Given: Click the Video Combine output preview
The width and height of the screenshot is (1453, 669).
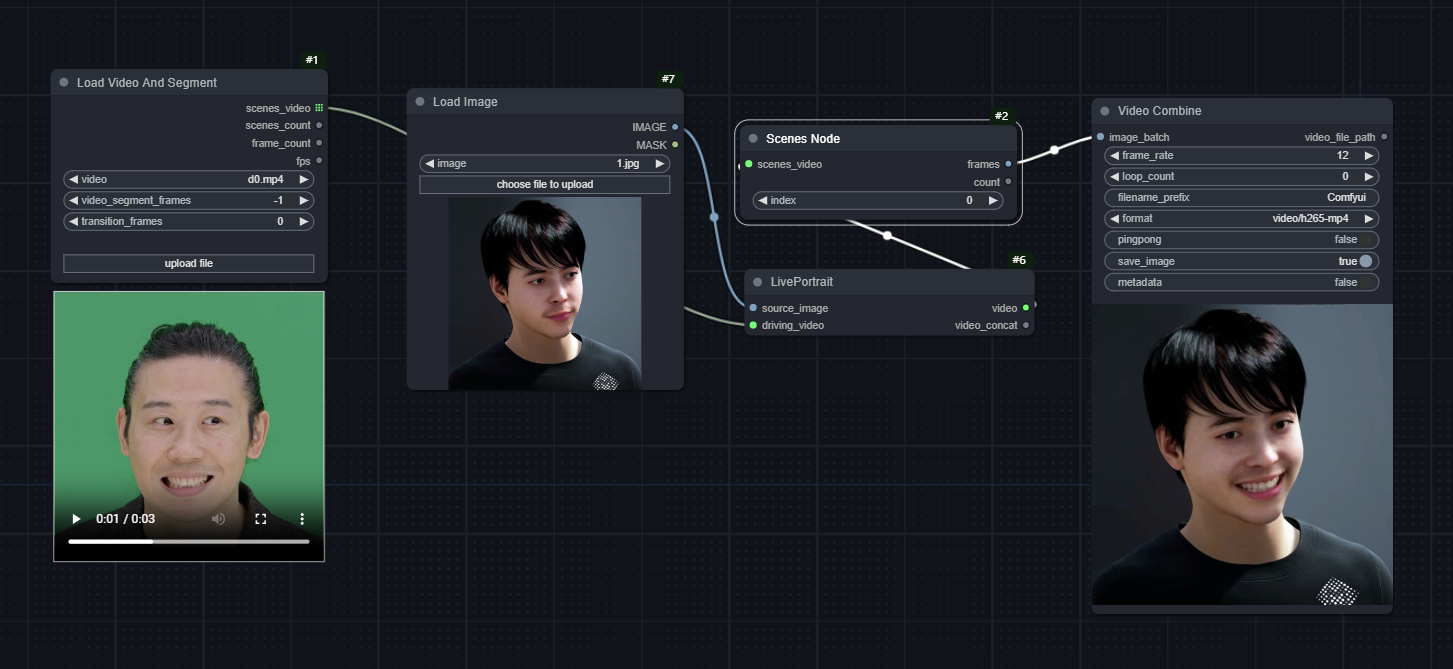Looking at the screenshot, I should coord(1242,455).
